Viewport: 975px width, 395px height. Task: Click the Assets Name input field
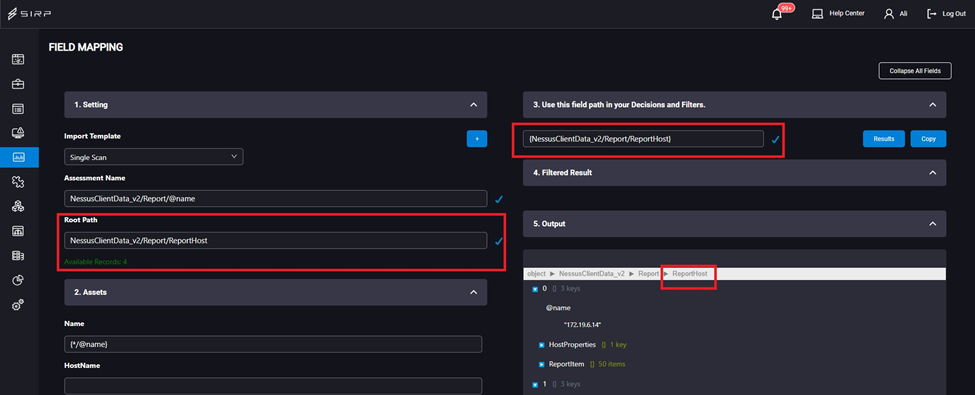273,344
